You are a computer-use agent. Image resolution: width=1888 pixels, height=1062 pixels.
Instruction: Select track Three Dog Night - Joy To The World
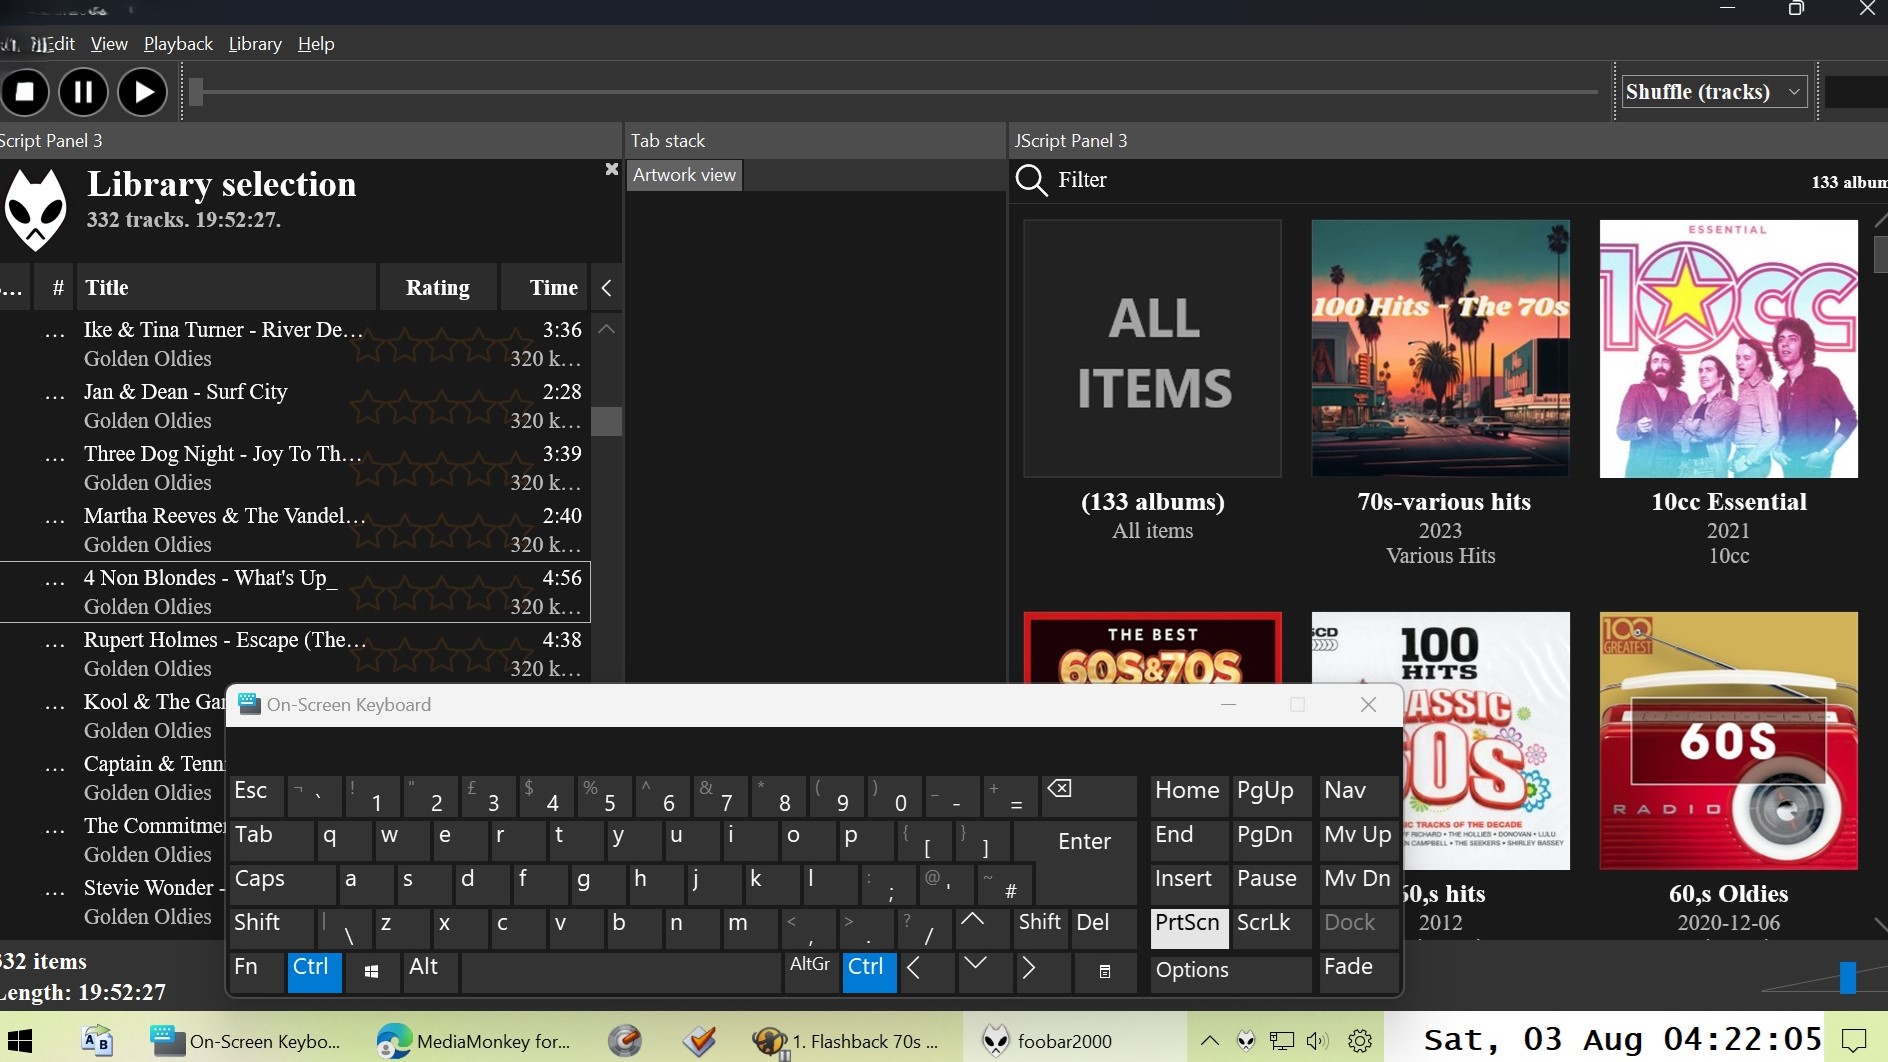pos(295,468)
